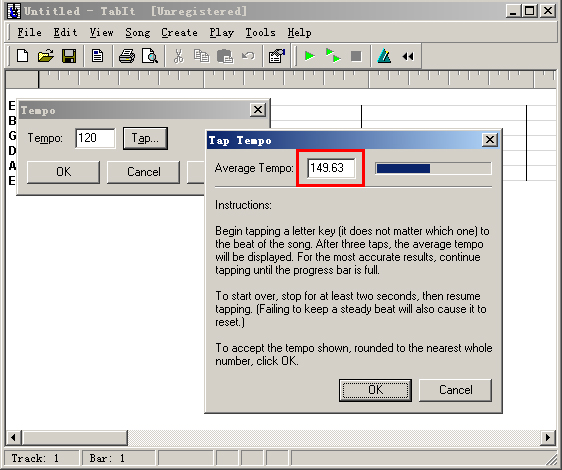The width and height of the screenshot is (562, 470).
Task: Click the green Play button in the toolbar
Action: 309,56
